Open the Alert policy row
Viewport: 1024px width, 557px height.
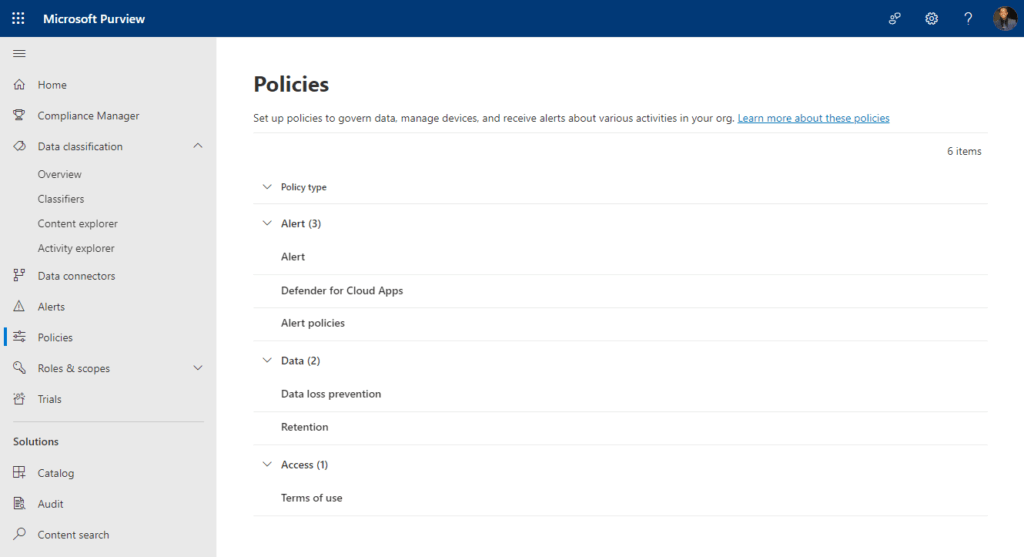620,257
